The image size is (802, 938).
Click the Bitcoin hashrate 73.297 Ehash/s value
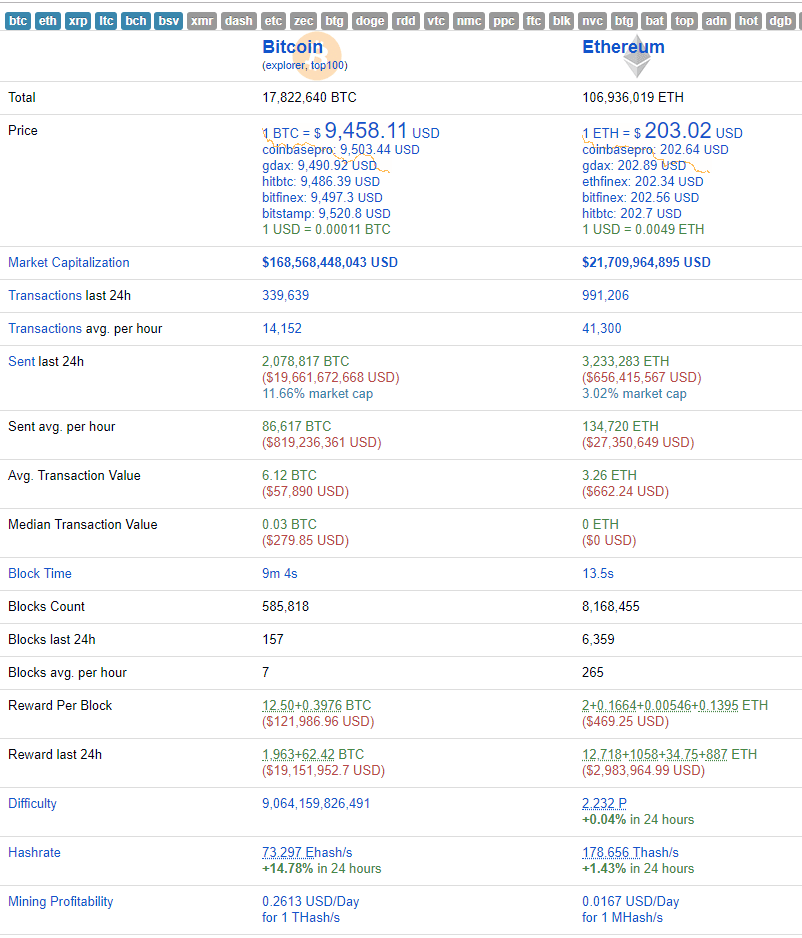307,853
